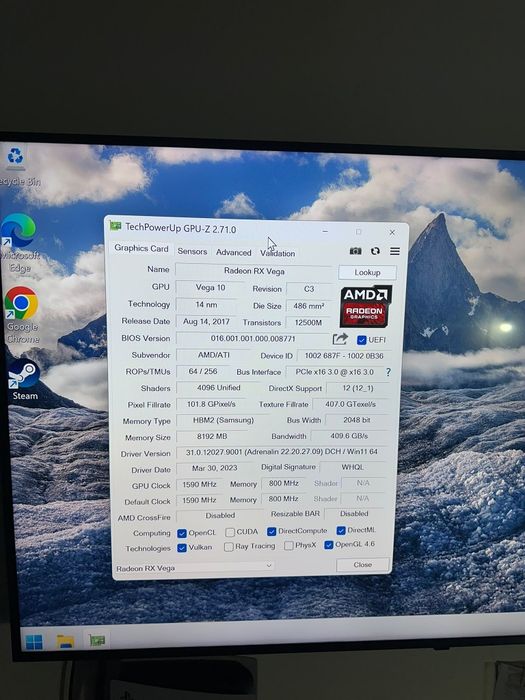Click the Device ID value 1002 687F
This screenshot has width=525, height=700.
click(344, 356)
